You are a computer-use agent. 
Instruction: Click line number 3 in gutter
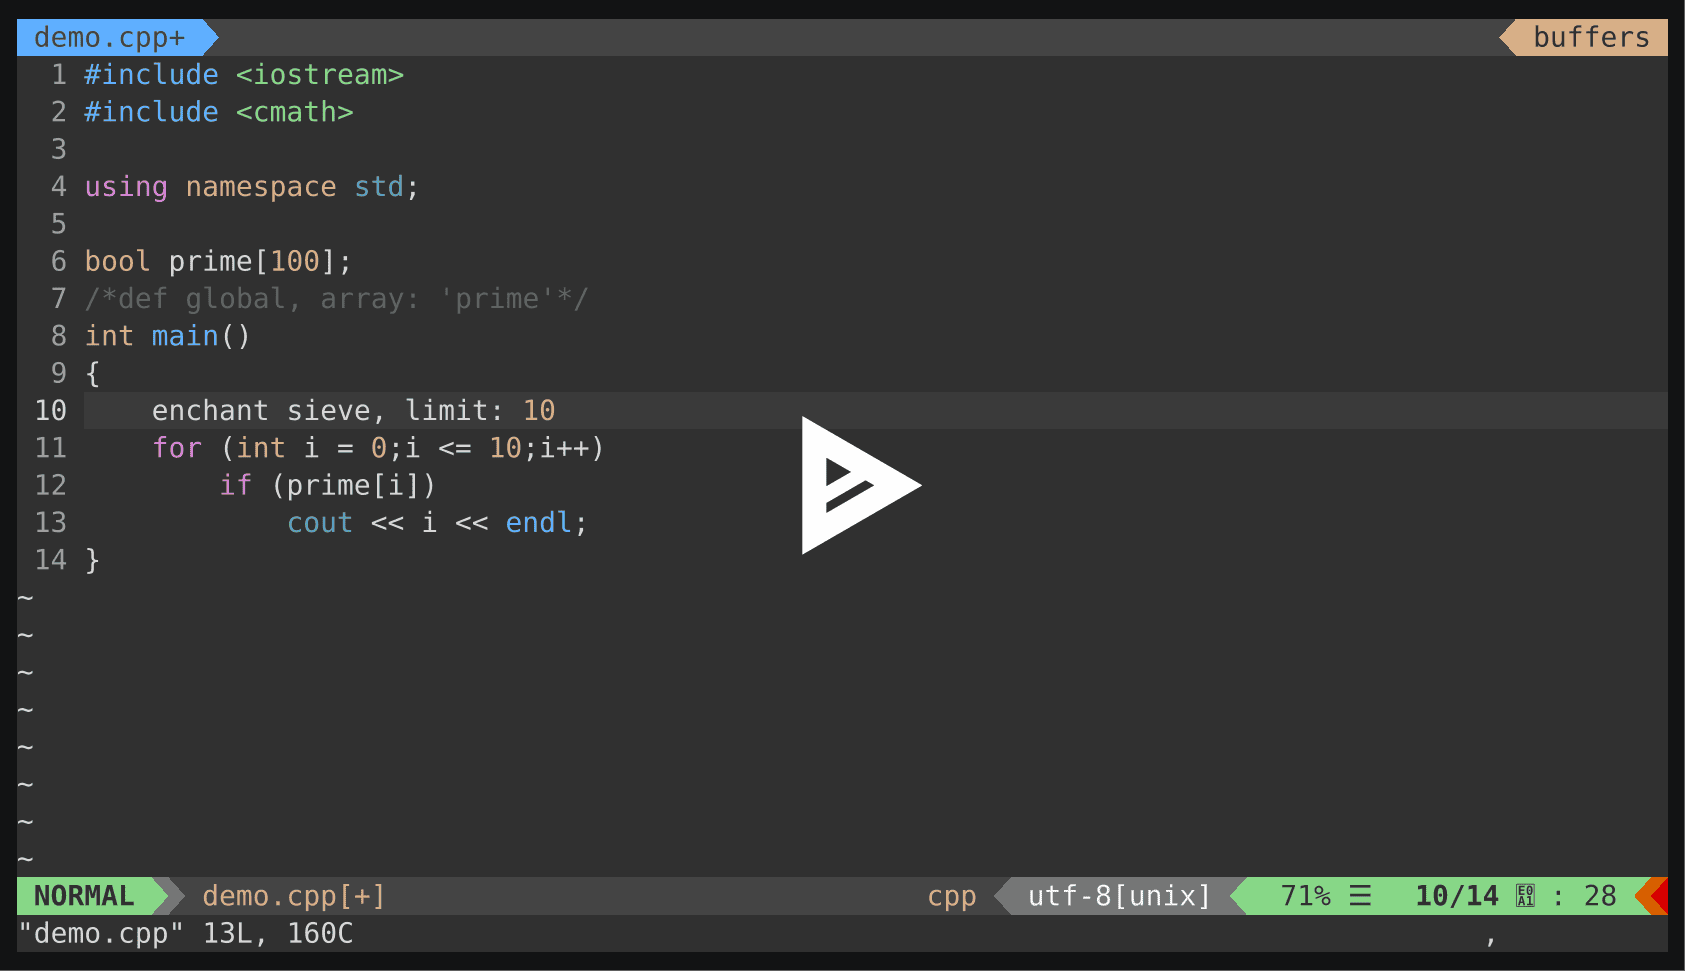[59, 149]
